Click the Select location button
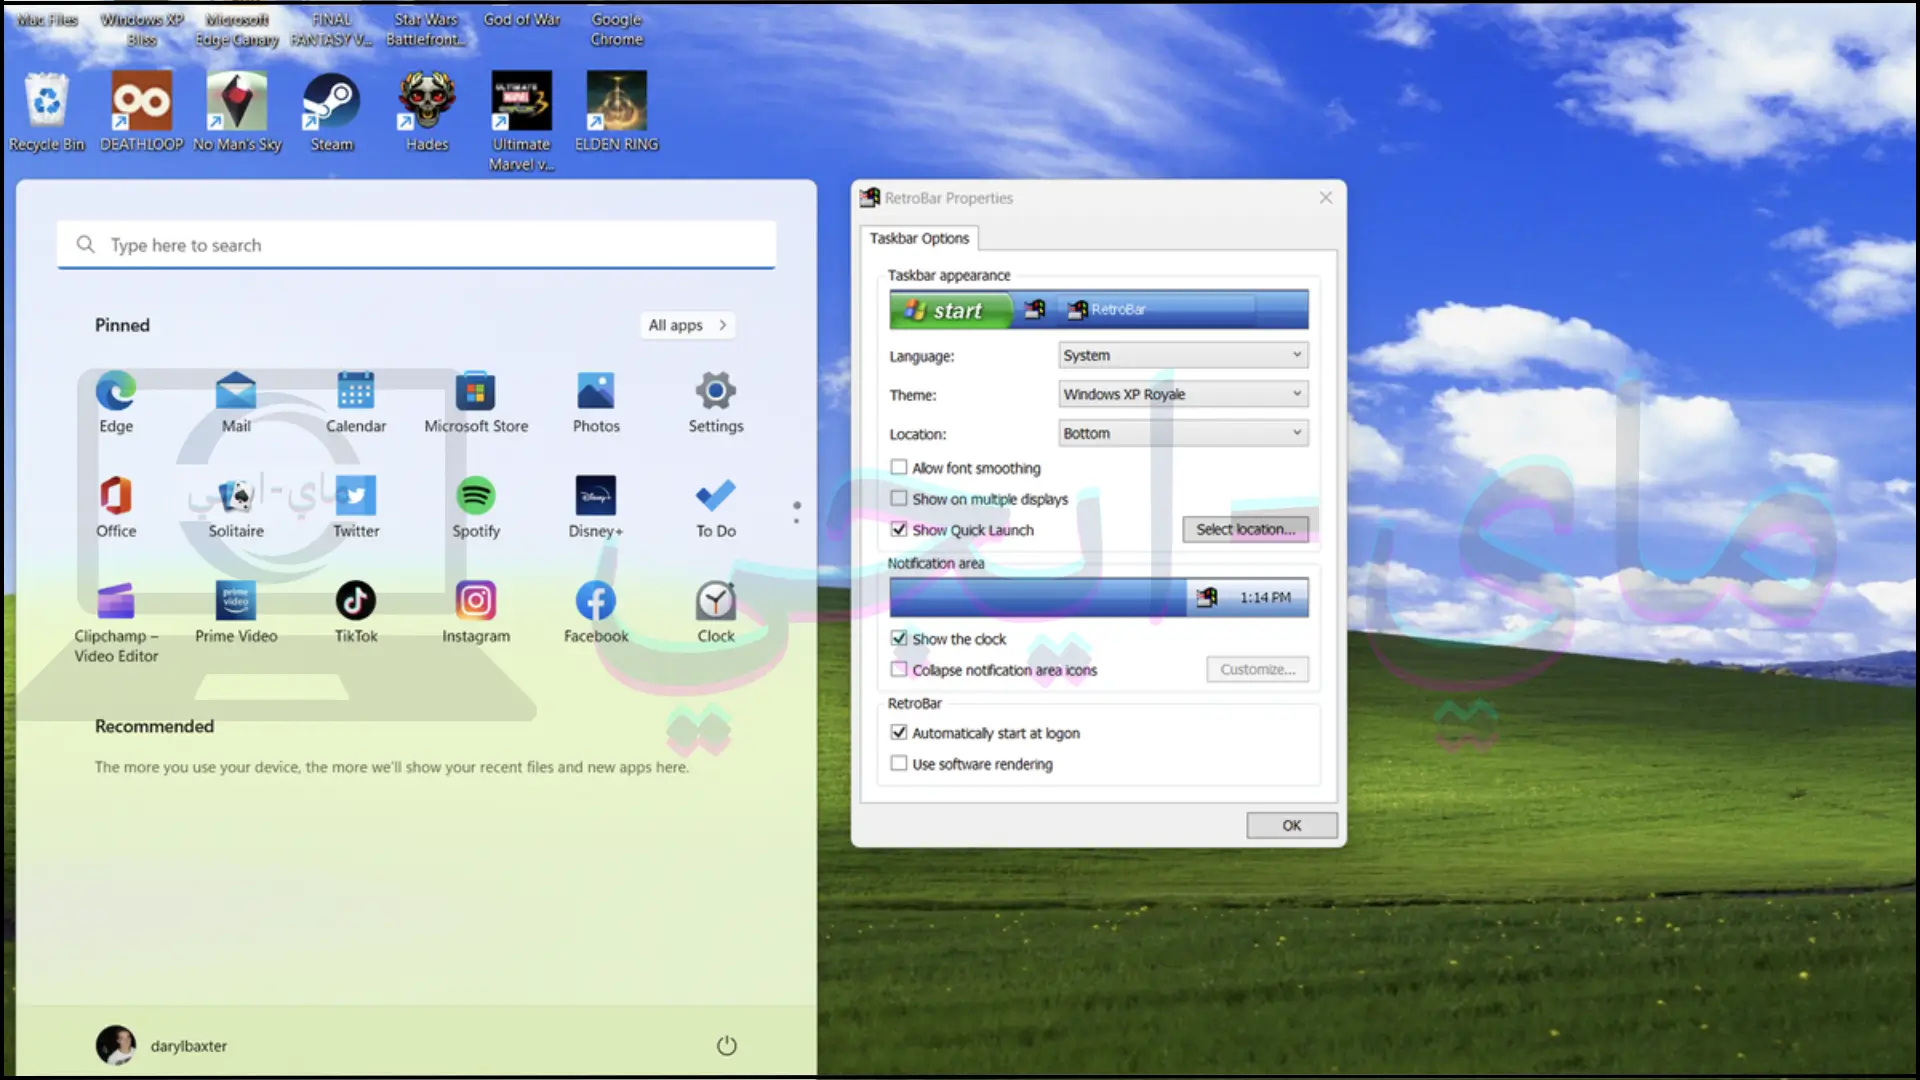 [x=1245, y=529]
